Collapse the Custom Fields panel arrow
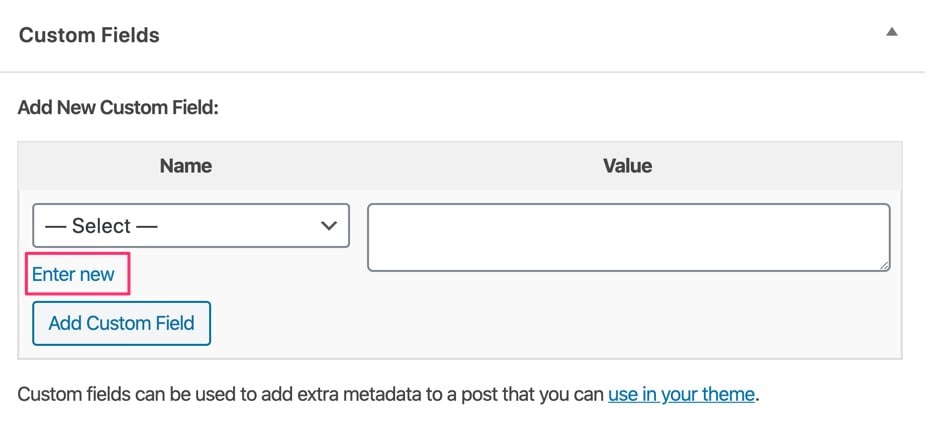 pyautogui.click(x=891, y=32)
